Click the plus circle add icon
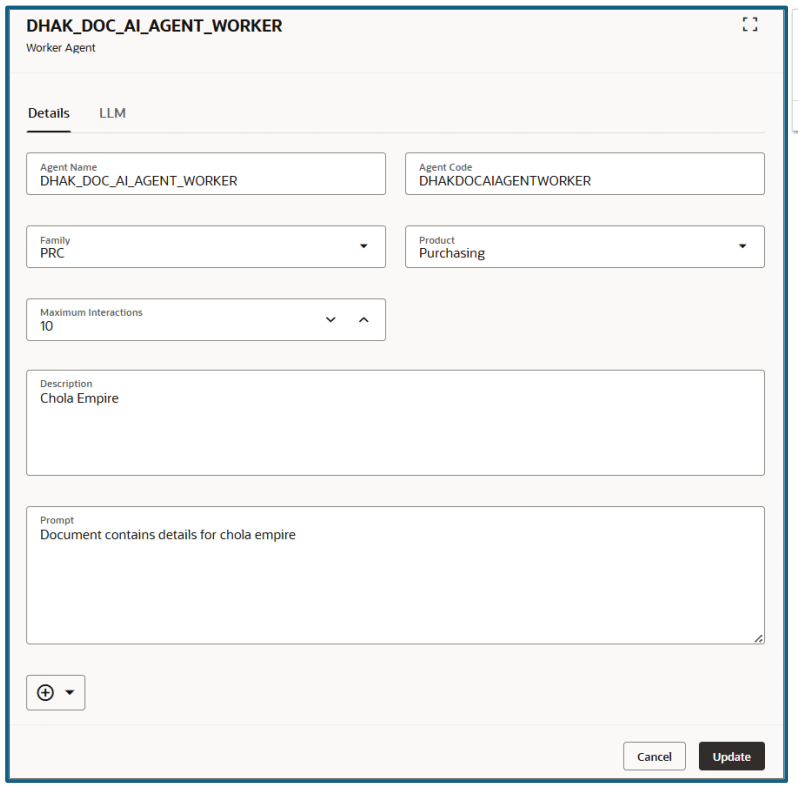 click(45, 693)
